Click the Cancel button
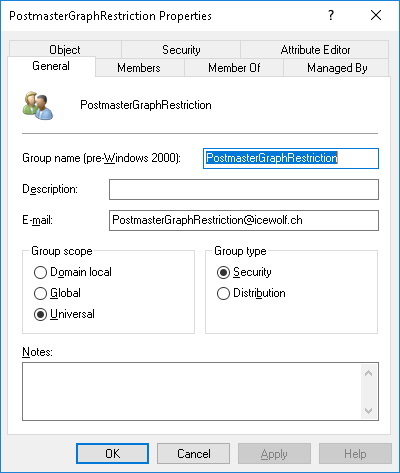 194,454
